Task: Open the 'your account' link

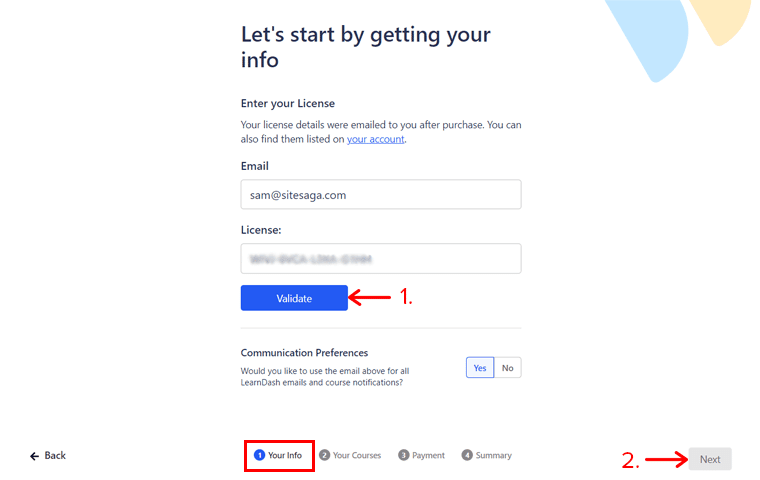Action: pos(375,140)
